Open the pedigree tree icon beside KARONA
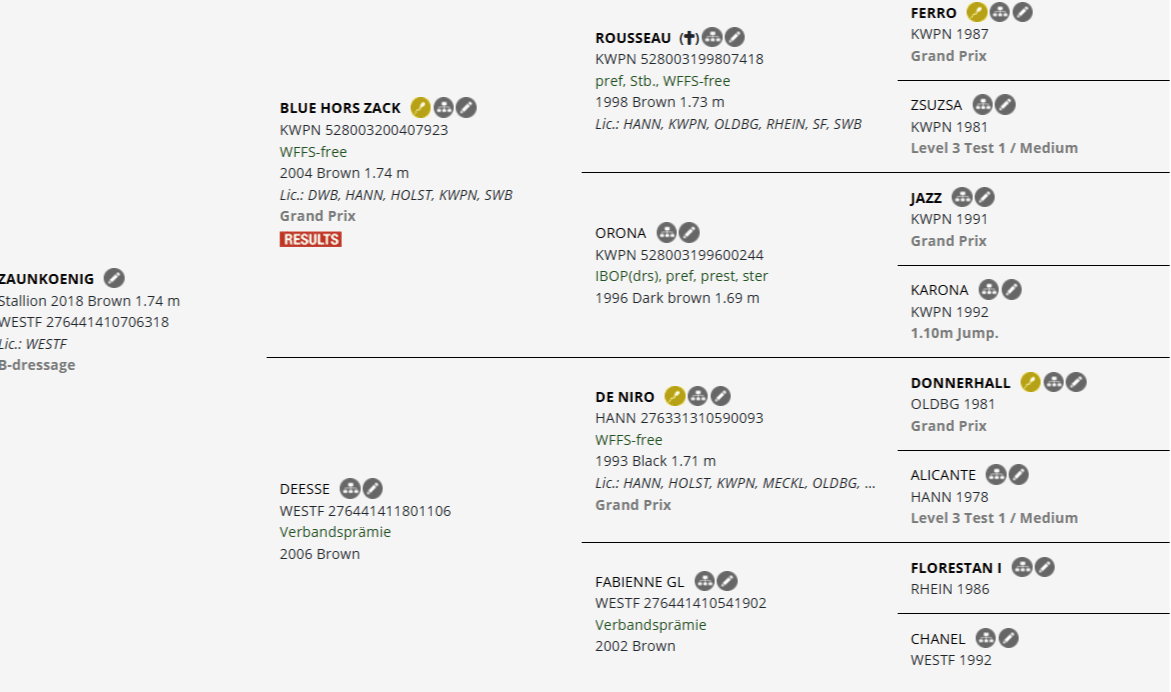Viewport: 1171px width, 692px height. click(x=988, y=289)
